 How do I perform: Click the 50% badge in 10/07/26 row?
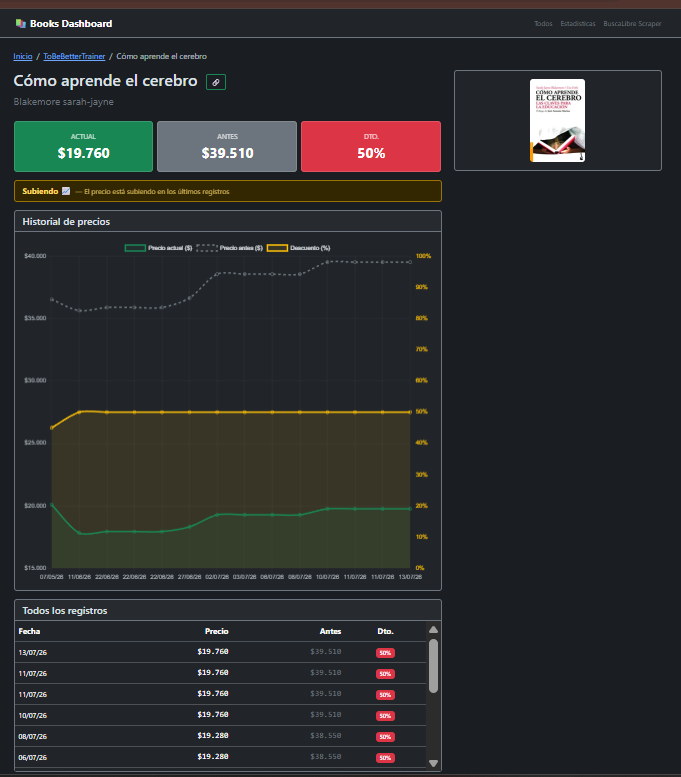385,716
